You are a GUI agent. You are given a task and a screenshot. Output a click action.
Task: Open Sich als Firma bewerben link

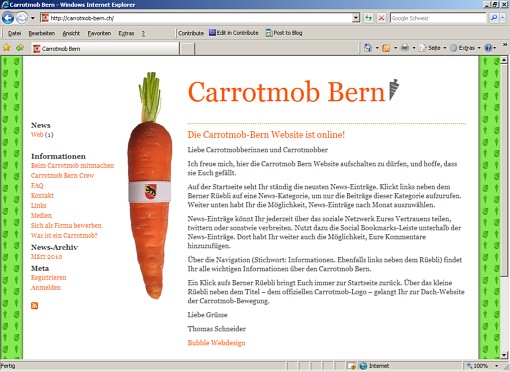[66, 225]
